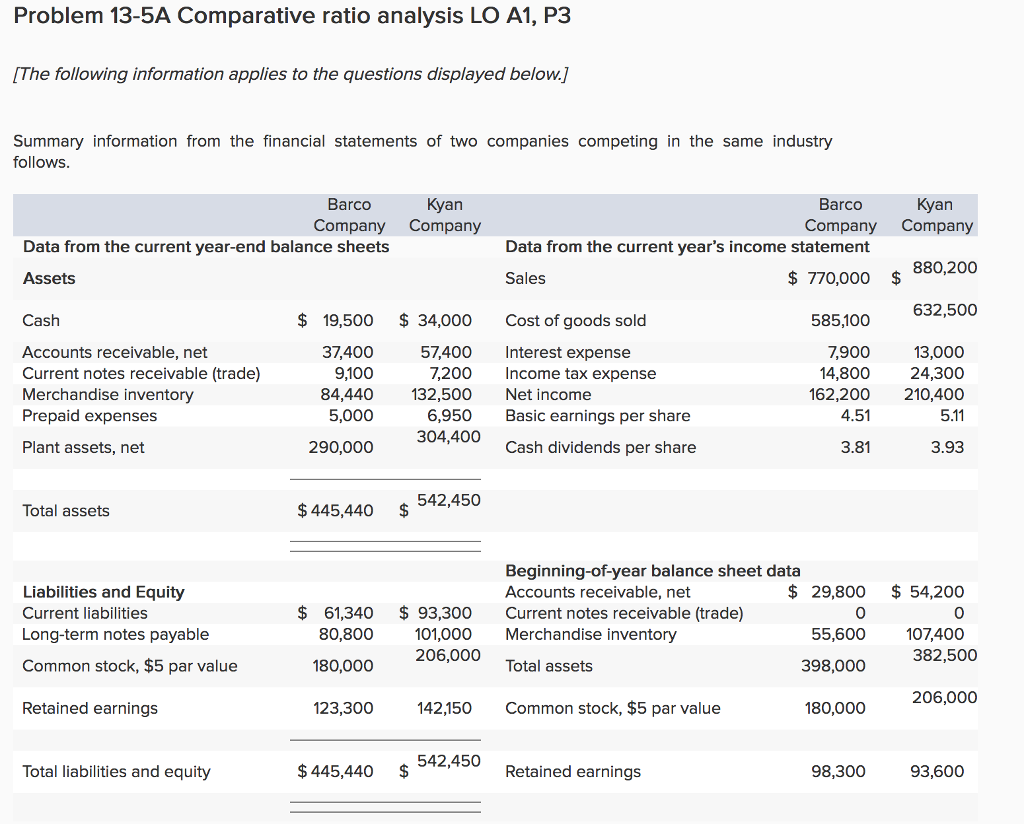Click the 'Long-term notes payable' row label
This screenshot has width=1024, height=824.
tap(115, 634)
